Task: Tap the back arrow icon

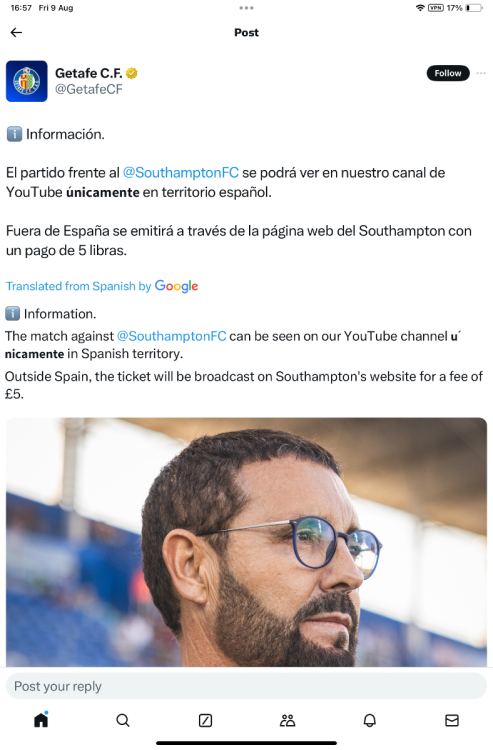Action: (16, 33)
